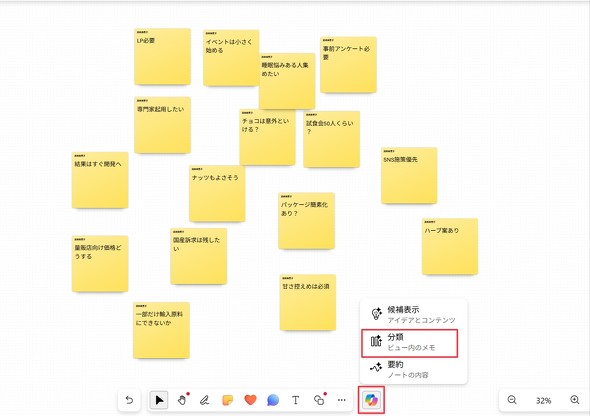The height and width of the screenshot is (416, 590).
Task: Select the arrow pointer tool
Action: point(159,400)
